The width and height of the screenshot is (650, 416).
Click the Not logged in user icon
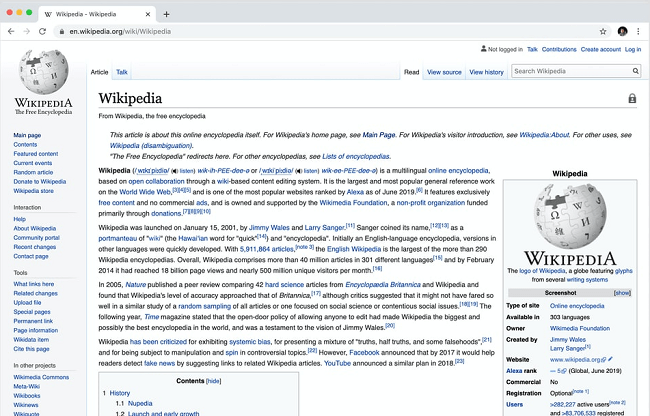[483, 49]
